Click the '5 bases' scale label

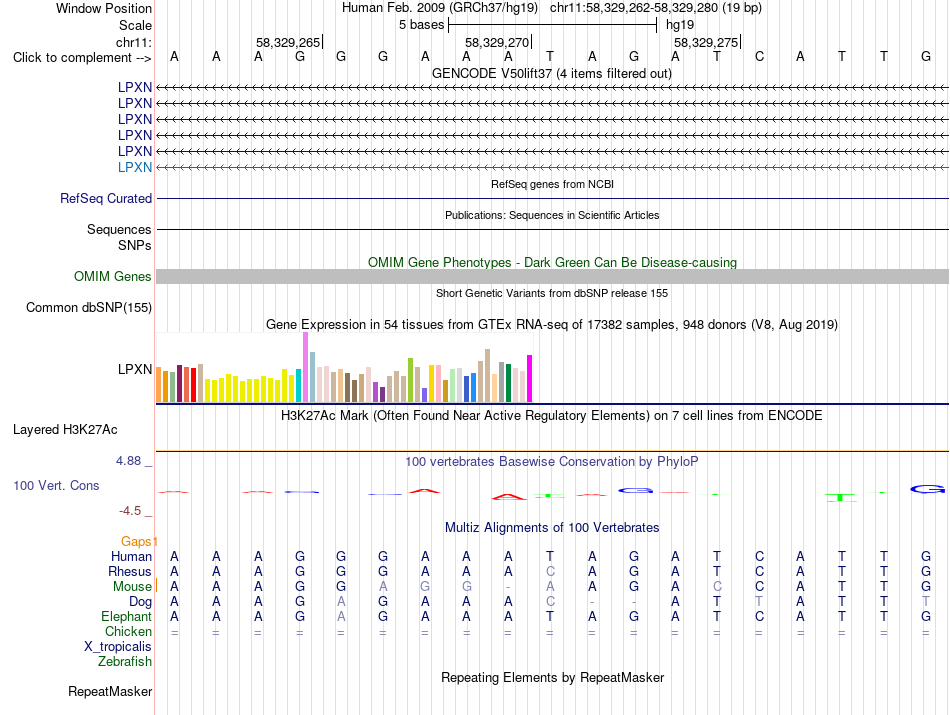pyautogui.click(x=421, y=25)
